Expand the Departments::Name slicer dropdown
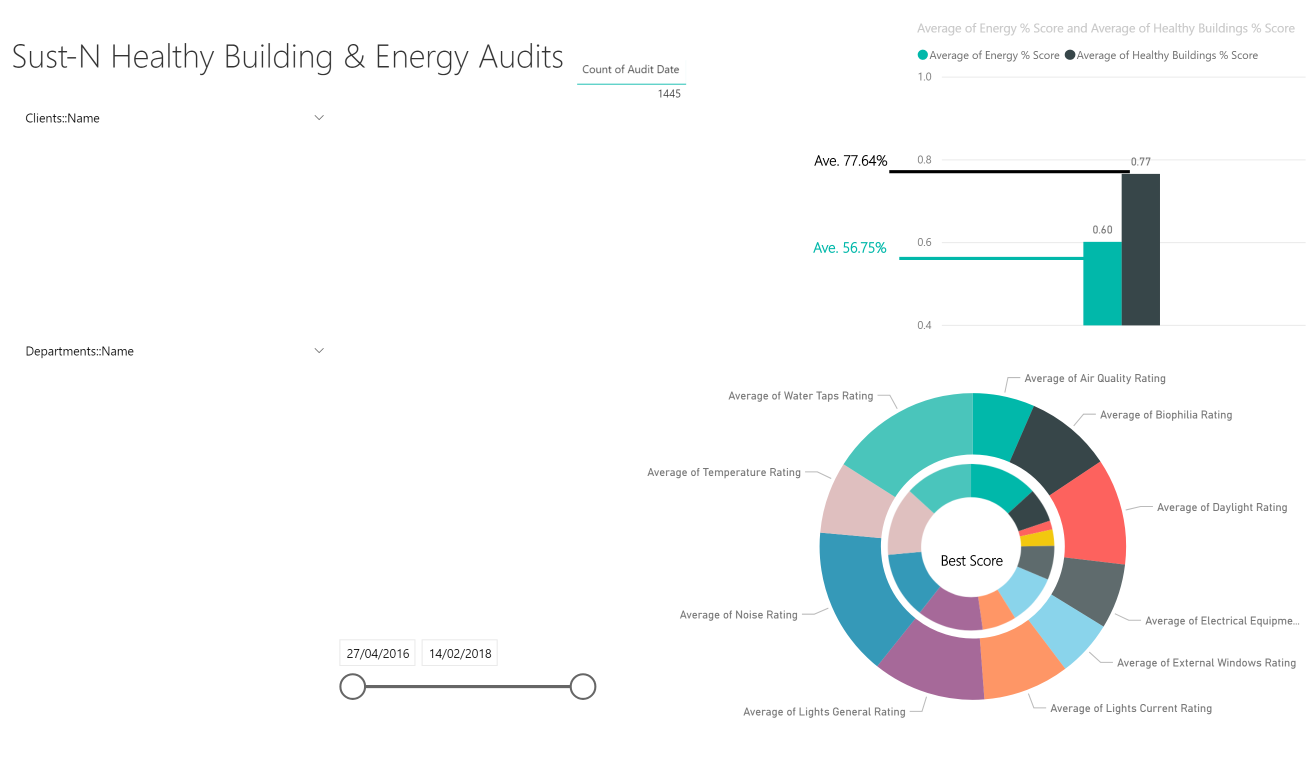Image resolution: width=1314 pixels, height=759 pixels. point(319,351)
